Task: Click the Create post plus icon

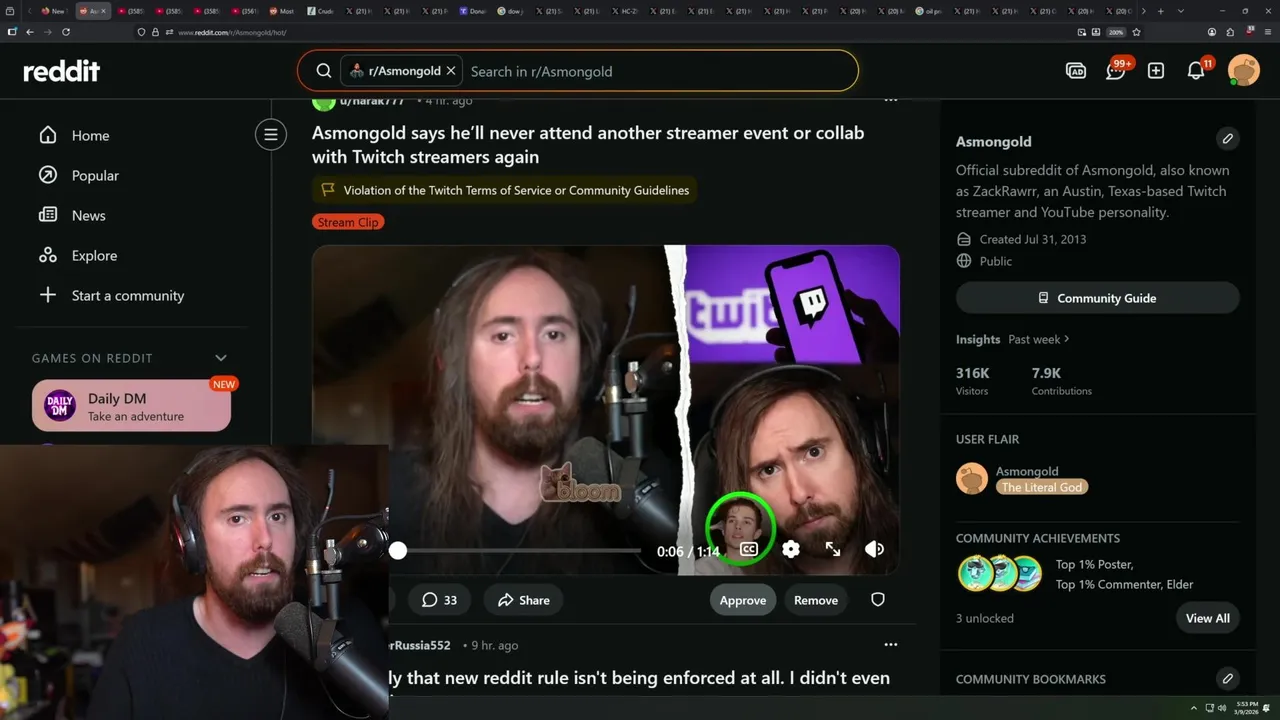Action: click(1156, 71)
